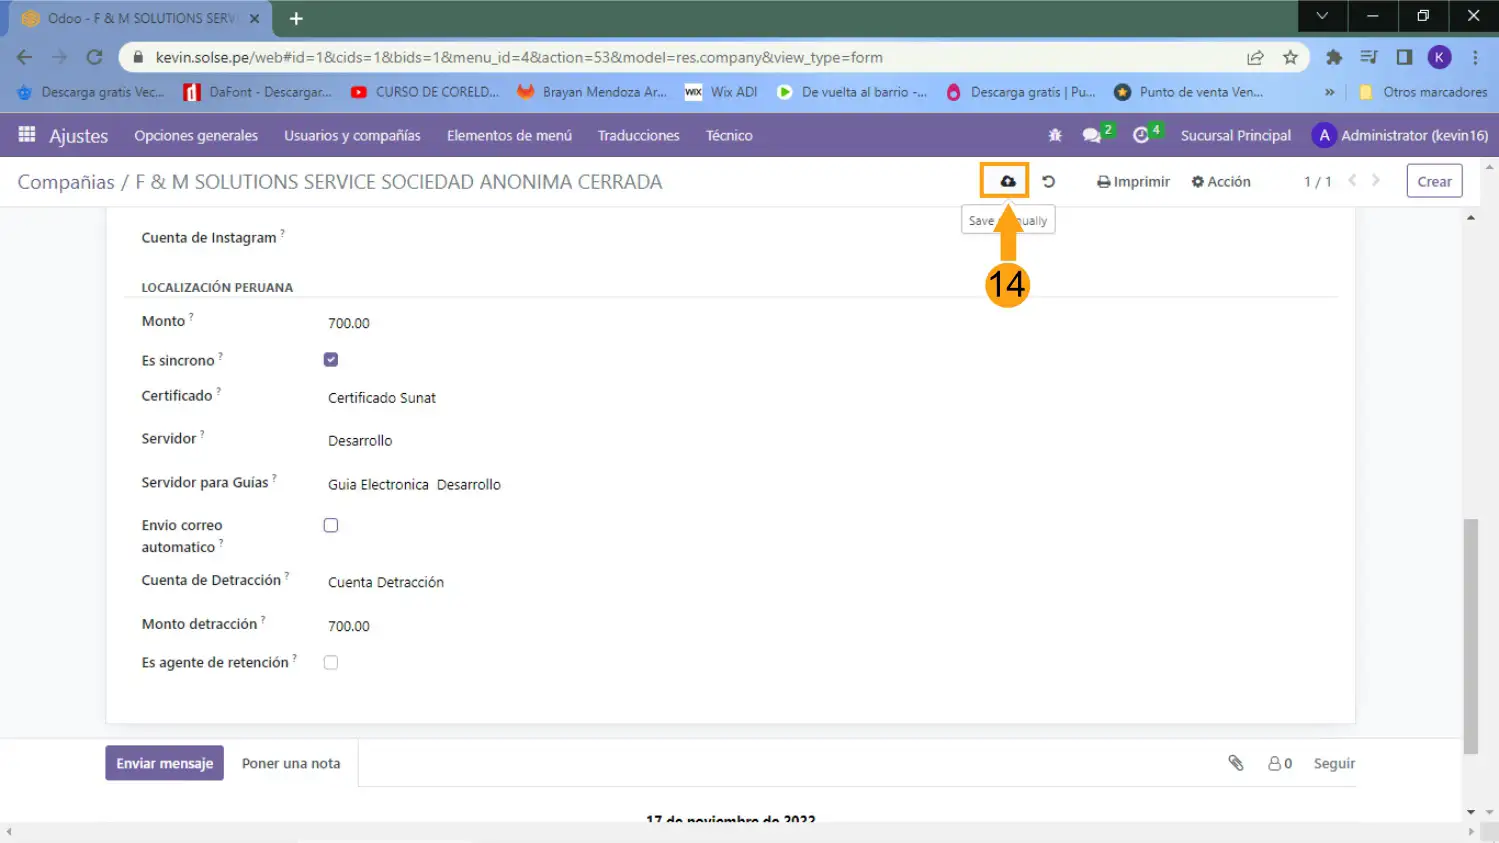The height and width of the screenshot is (843, 1499).
Task: Open the browser extensions puzzle icon
Action: (1334, 57)
